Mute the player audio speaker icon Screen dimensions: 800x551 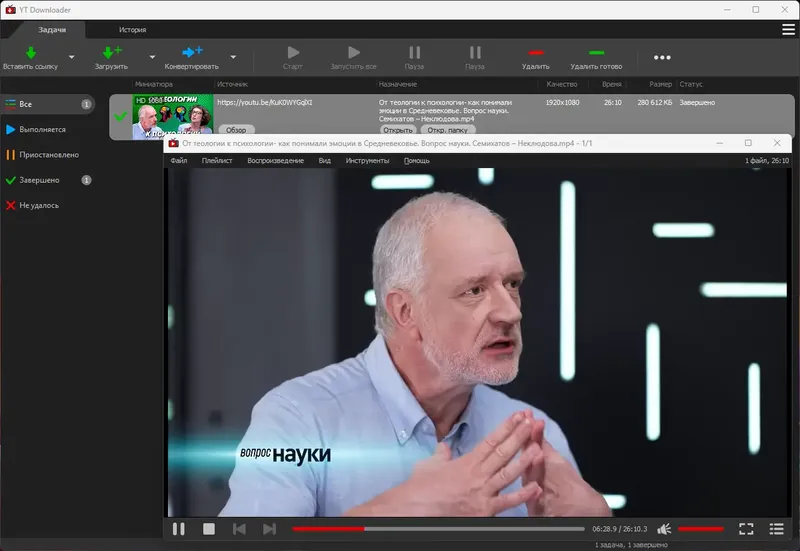pyautogui.click(x=664, y=529)
